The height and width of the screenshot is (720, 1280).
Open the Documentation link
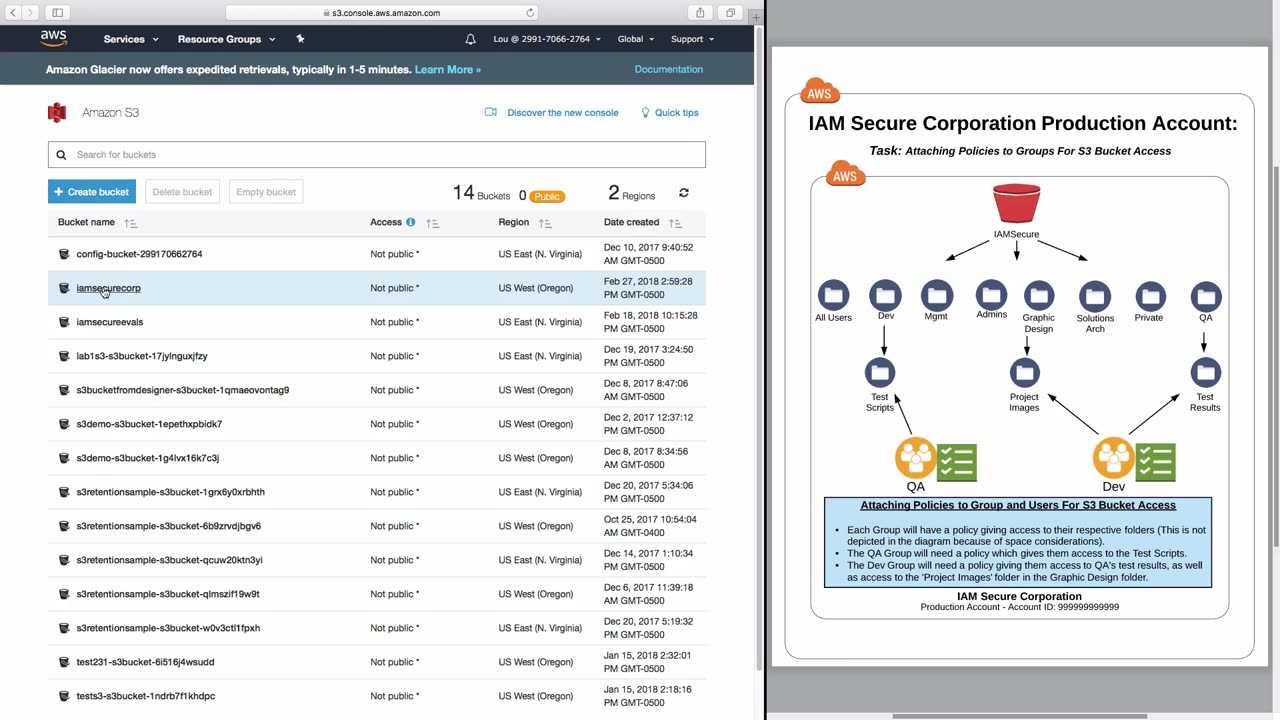(669, 70)
